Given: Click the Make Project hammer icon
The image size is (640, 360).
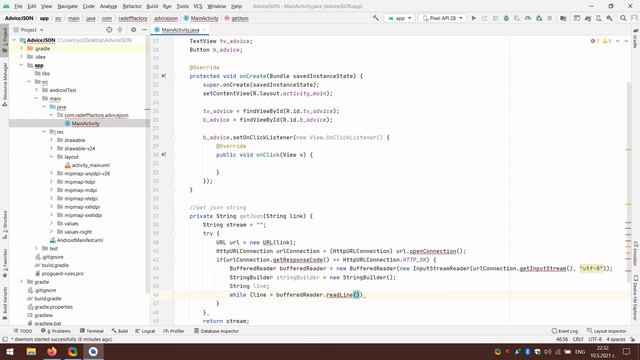Looking at the screenshot, I should (376, 18).
